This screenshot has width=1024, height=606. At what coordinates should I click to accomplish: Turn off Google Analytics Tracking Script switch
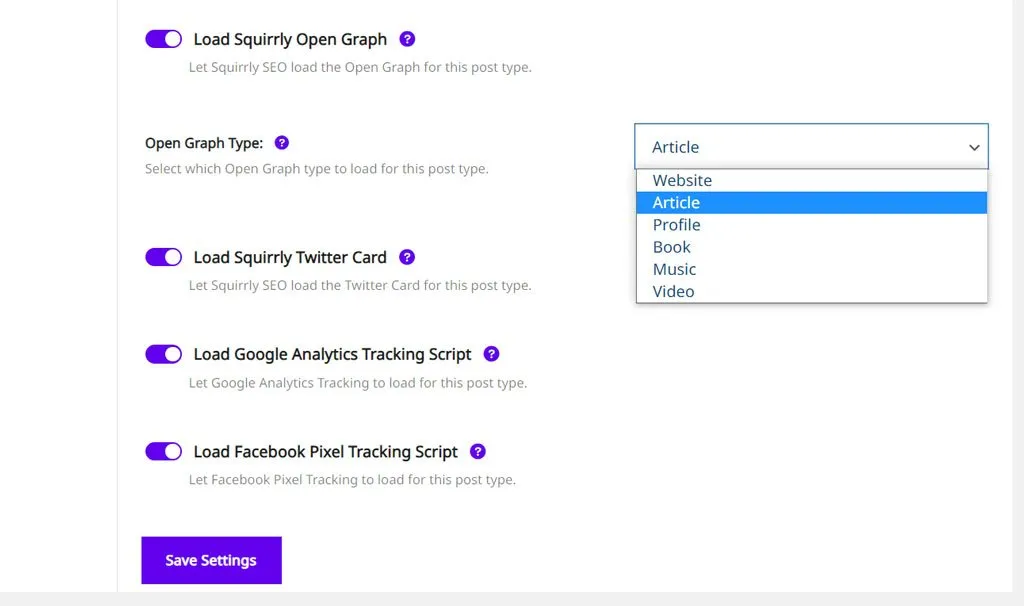tap(163, 354)
